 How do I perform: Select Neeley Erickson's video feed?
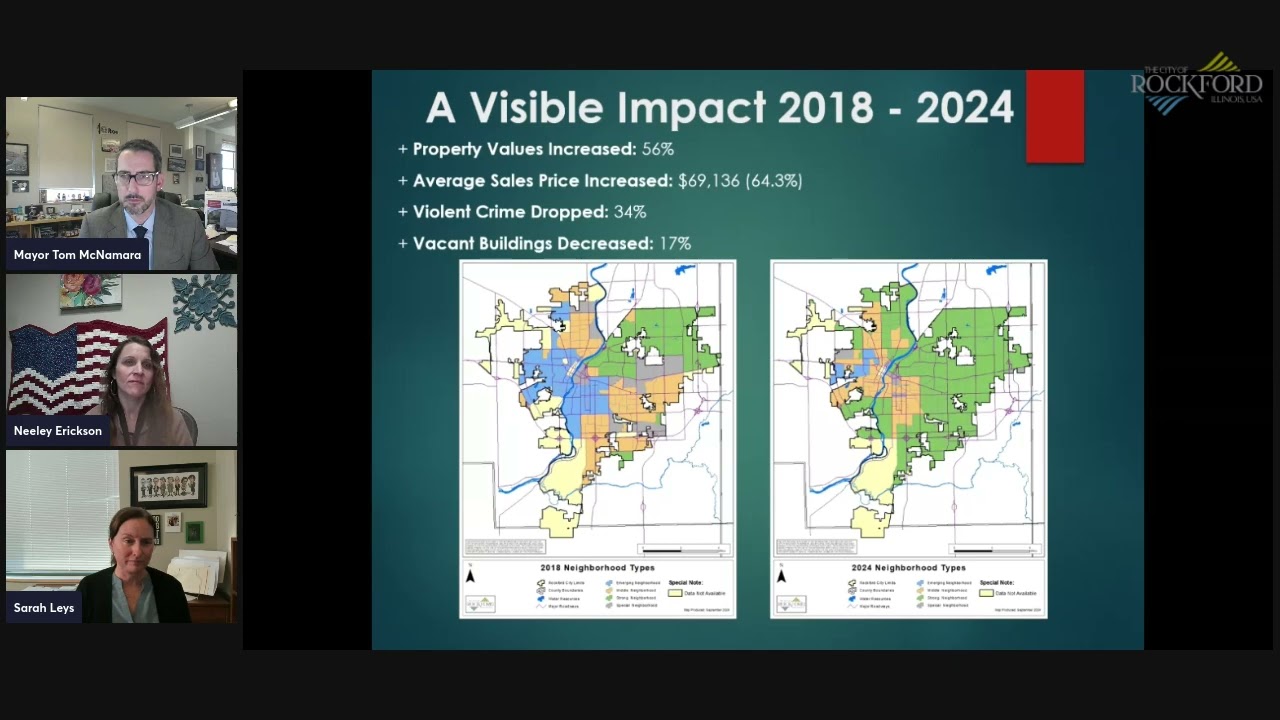pos(122,360)
